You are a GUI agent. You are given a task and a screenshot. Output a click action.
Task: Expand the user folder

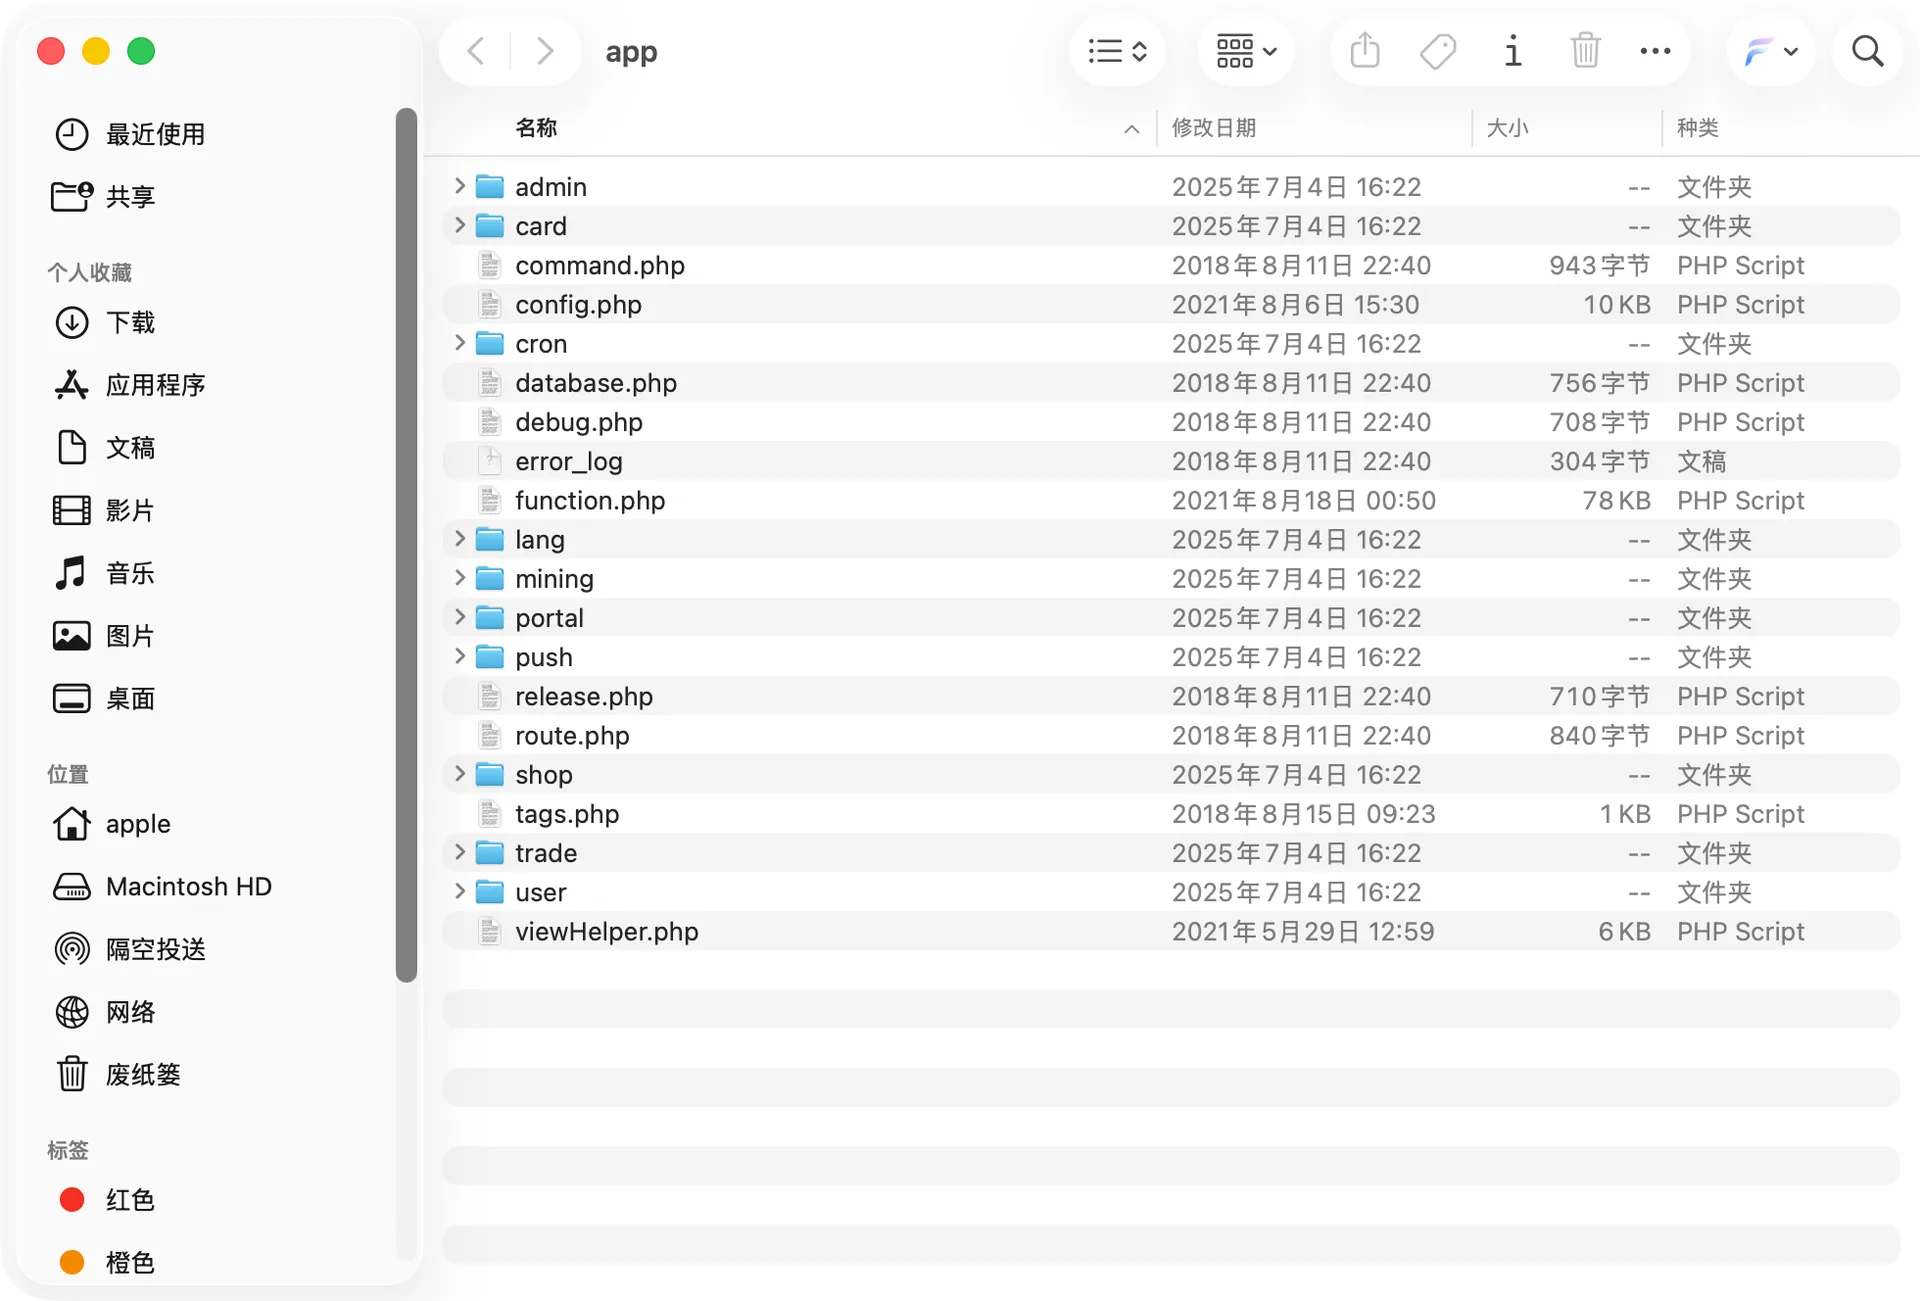(x=459, y=891)
